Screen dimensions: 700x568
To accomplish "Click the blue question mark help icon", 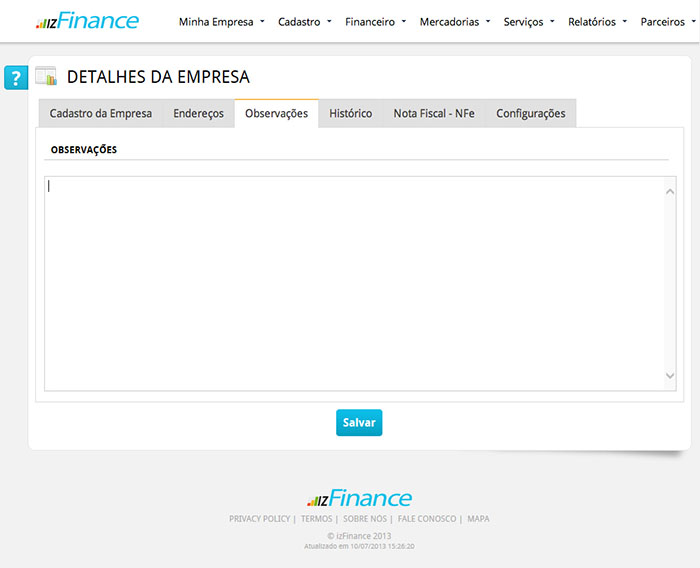I will point(15,78).
